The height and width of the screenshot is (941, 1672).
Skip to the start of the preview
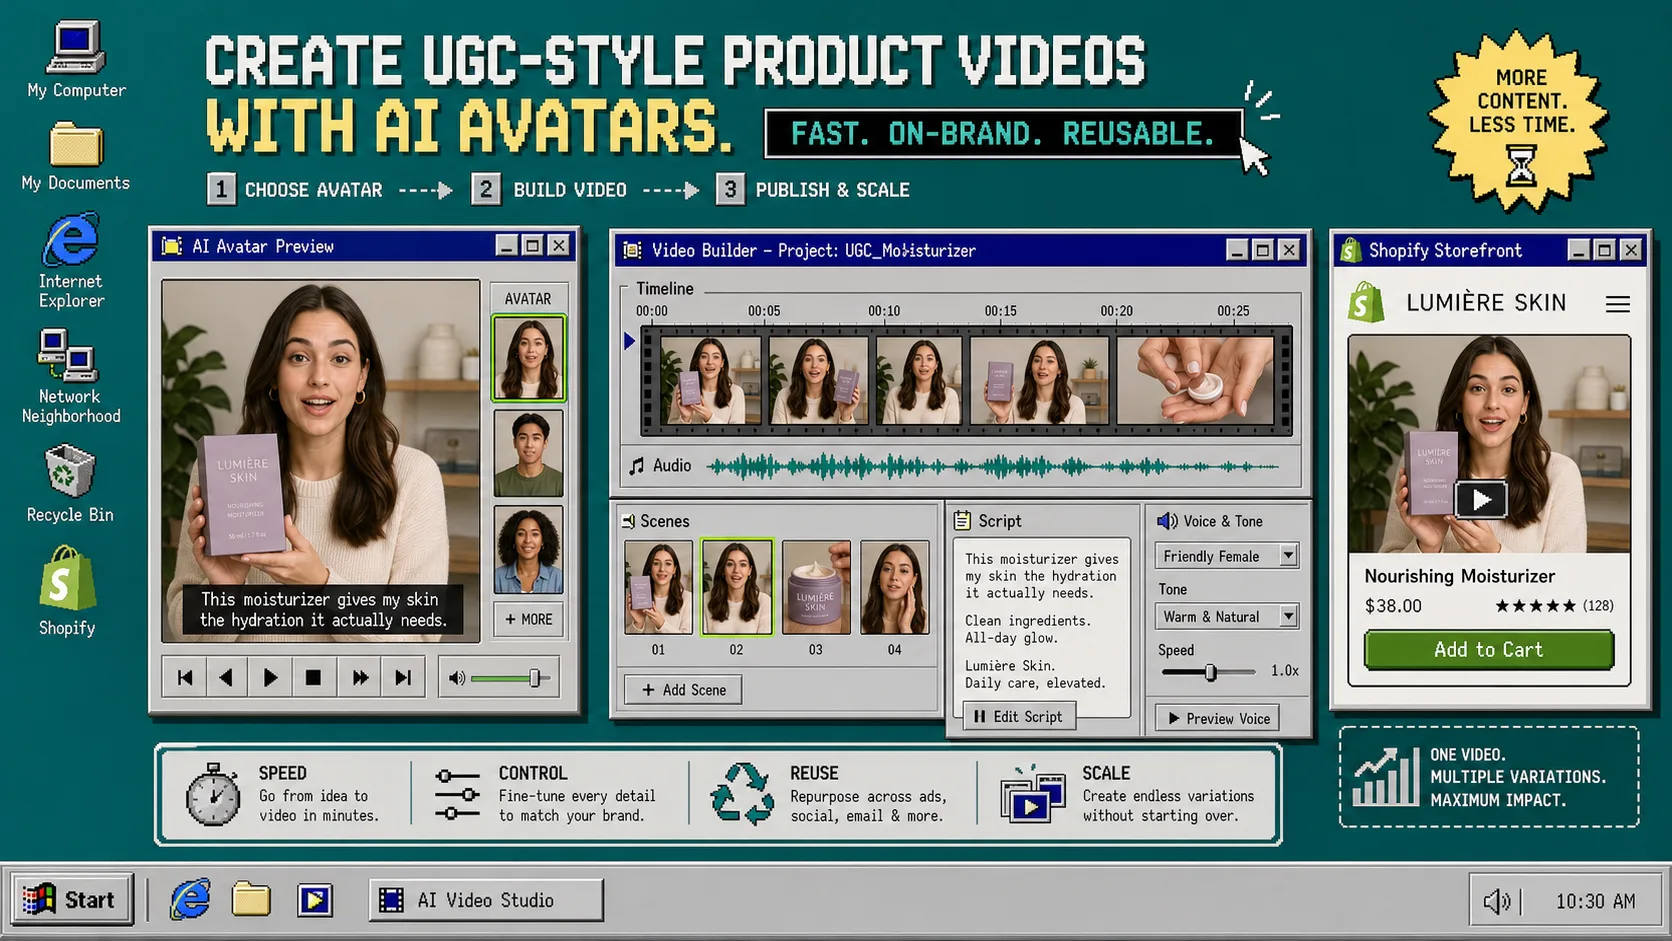pos(185,678)
